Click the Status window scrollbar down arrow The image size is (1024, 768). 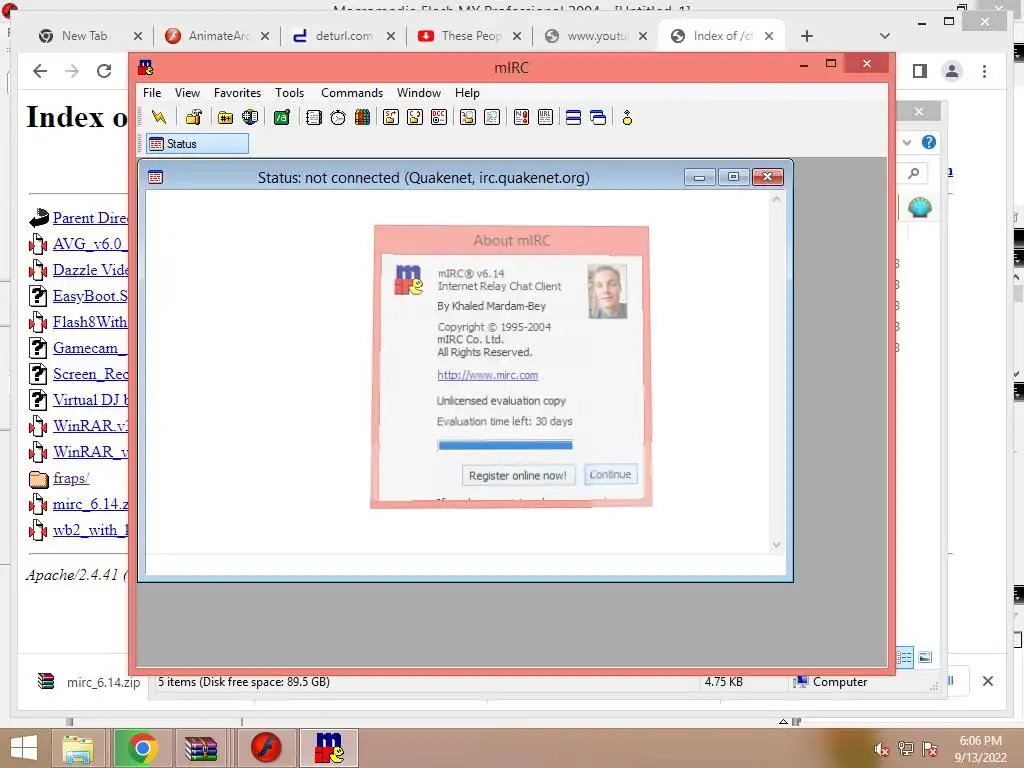click(776, 545)
